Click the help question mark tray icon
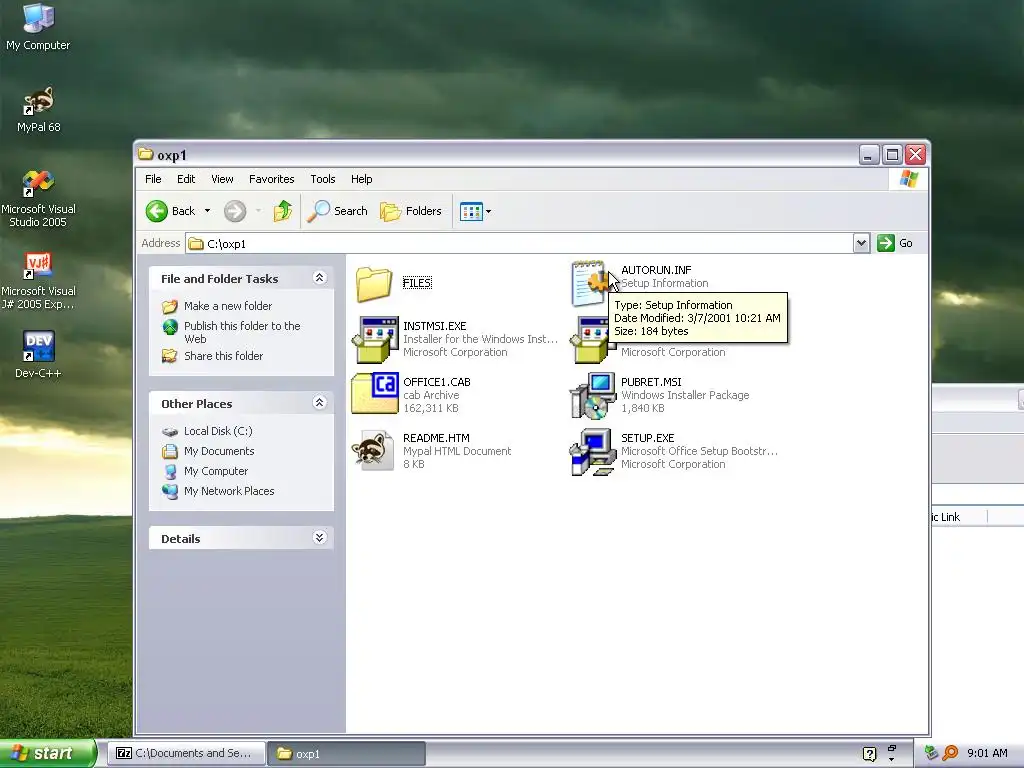1024x768 pixels. (x=869, y=754)
